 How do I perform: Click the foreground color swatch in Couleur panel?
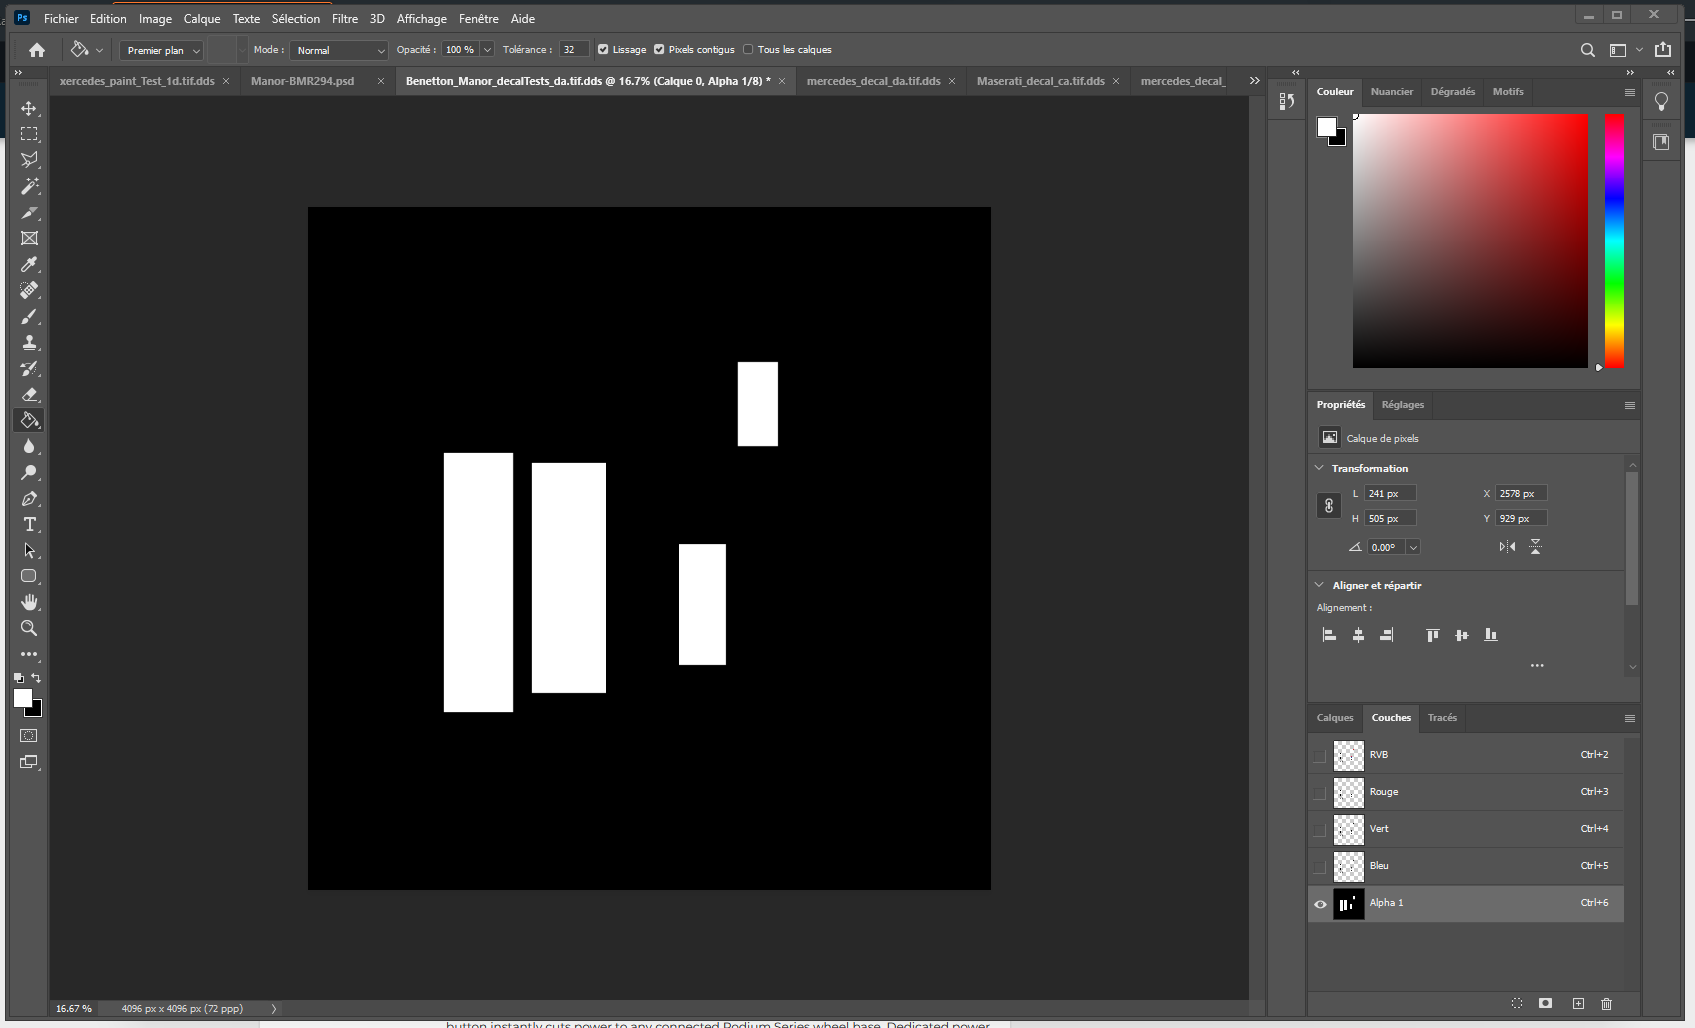pos(1326,127)
